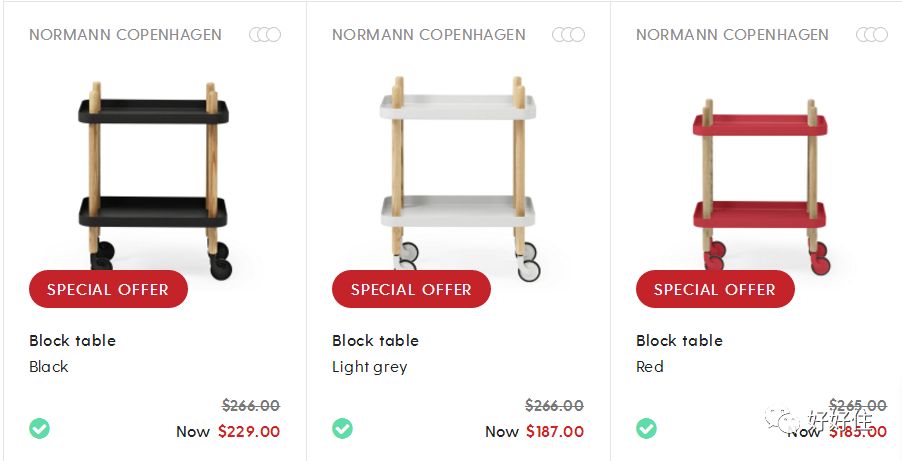The image size is (902, 461).
Task: Click color variants circles icon on Black table card
Action: [265, 35]
